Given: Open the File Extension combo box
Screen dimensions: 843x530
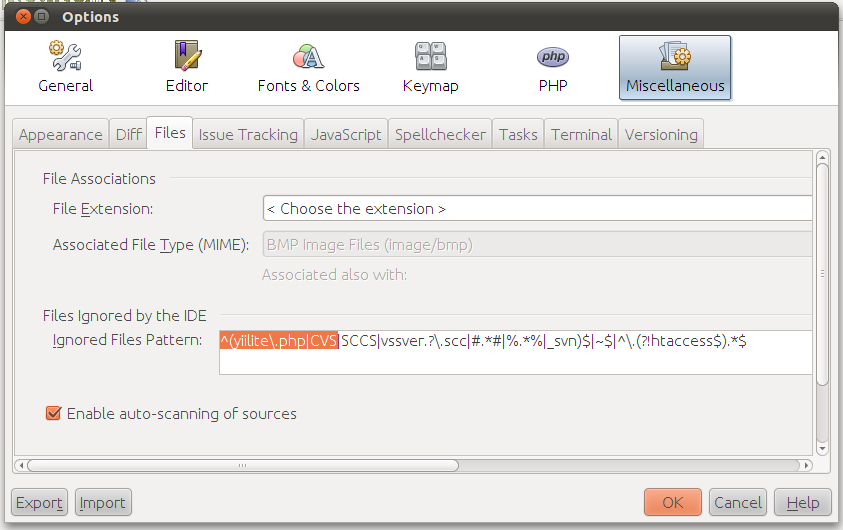Looking at the screenshot, I should pos(536,209).
